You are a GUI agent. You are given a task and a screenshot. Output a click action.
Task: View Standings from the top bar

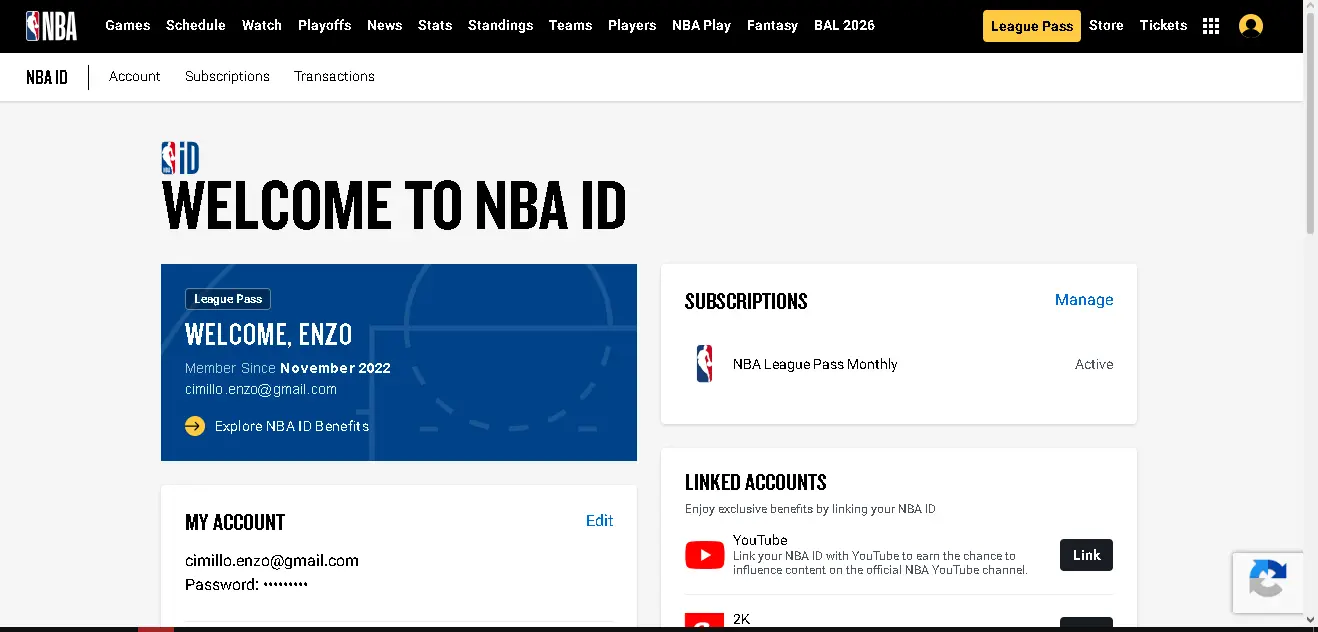[501, 25]
